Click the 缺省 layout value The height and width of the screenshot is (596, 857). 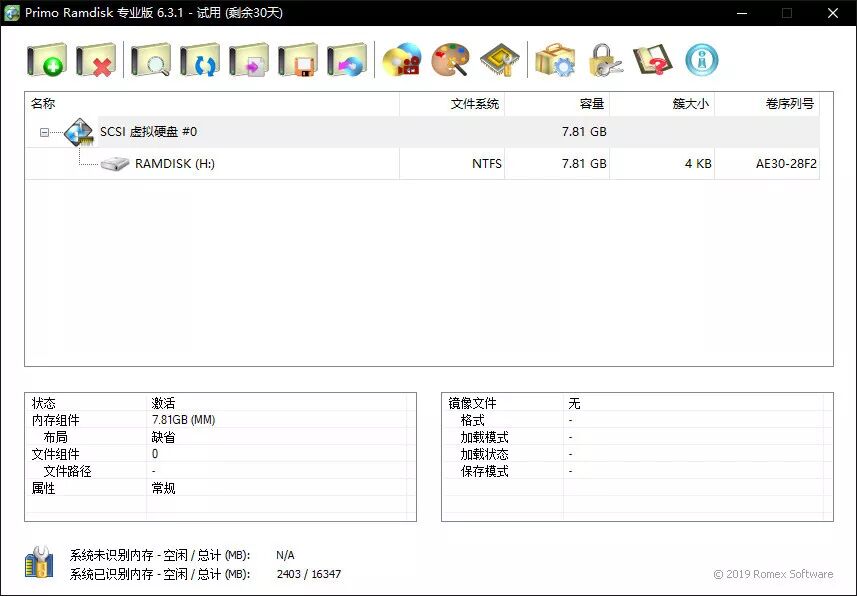[x=163, y=437]
